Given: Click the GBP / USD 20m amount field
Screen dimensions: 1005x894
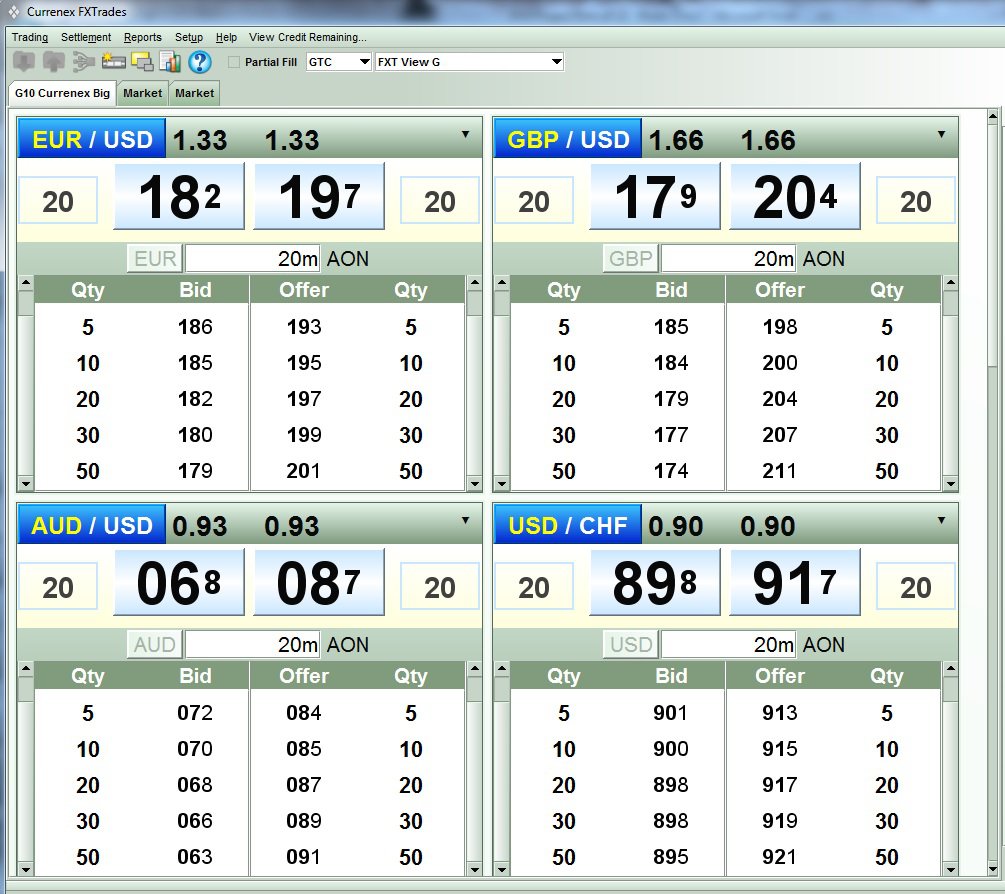Looking at the screenshot, I should click(x=729, y=258).
